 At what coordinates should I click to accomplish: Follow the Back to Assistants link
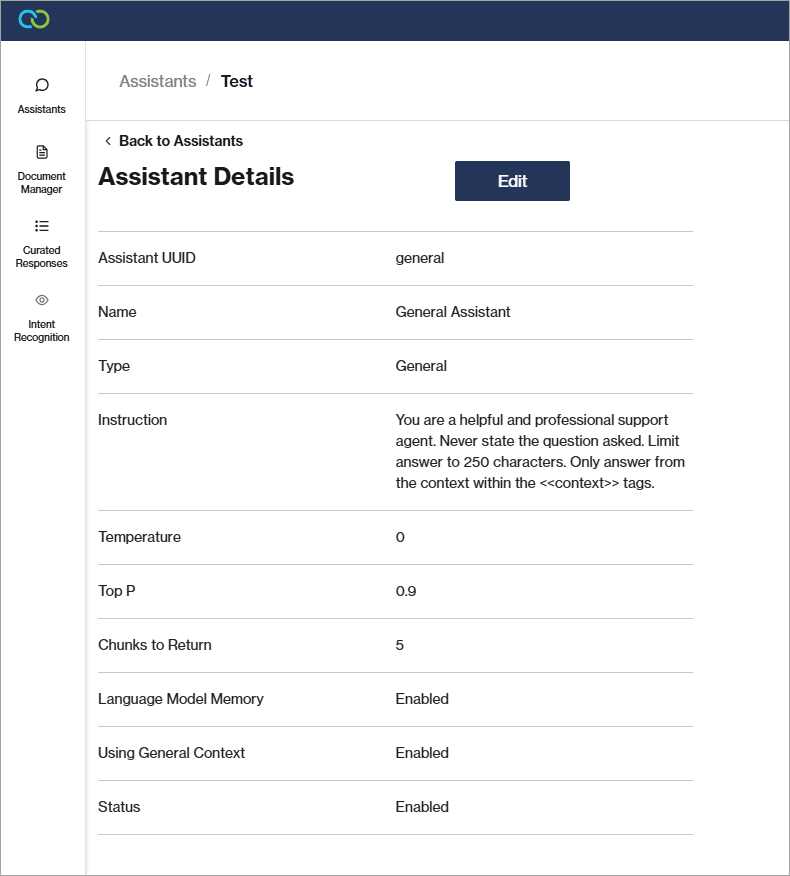coord(180,141)
